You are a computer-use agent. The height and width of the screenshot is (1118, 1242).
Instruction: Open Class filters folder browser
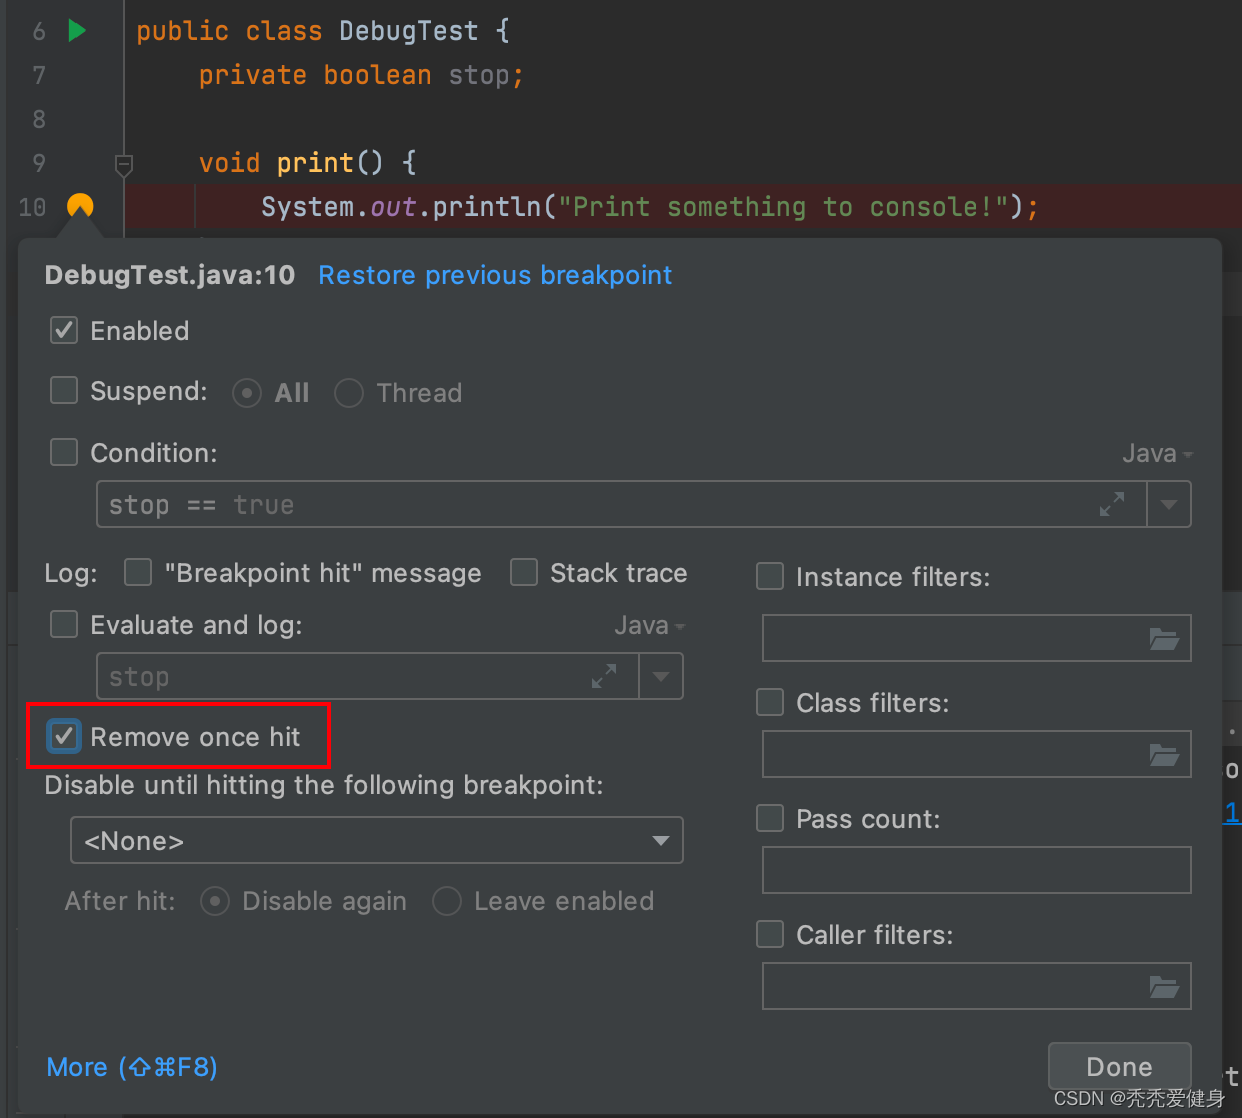point(1164,754)
